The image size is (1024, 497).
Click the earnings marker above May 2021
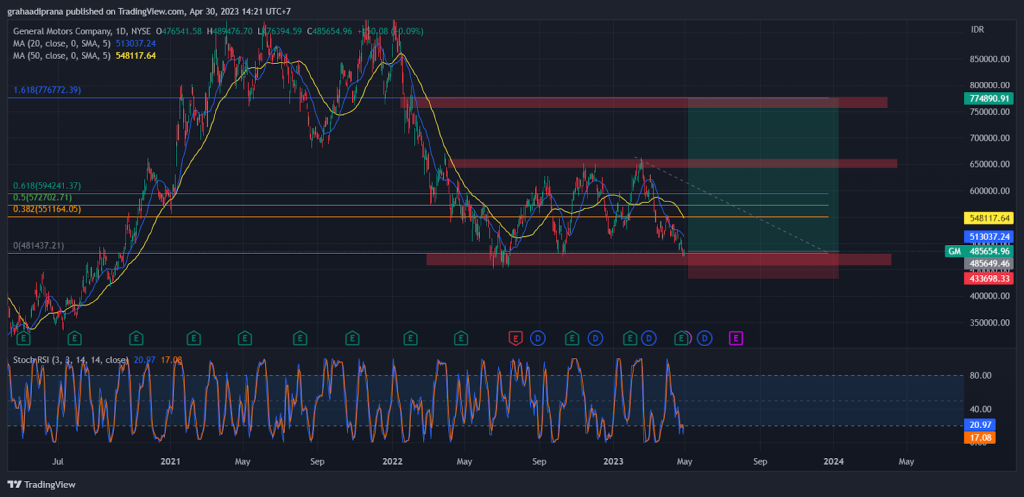[x=245, y=338]
